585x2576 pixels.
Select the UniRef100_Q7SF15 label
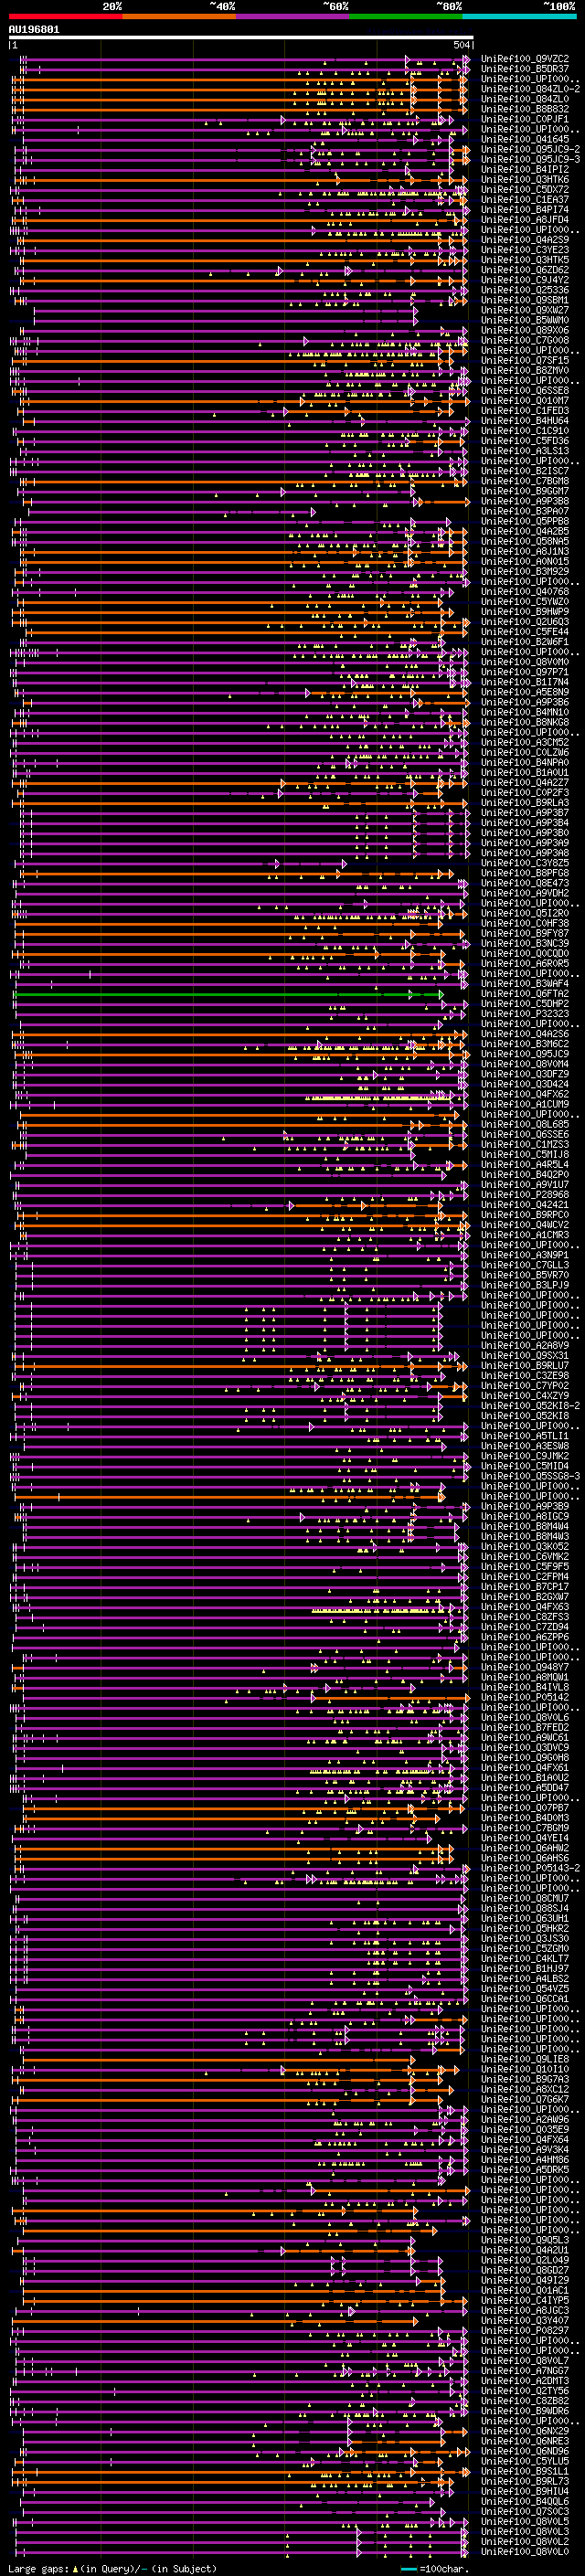(x=525, y=361)
